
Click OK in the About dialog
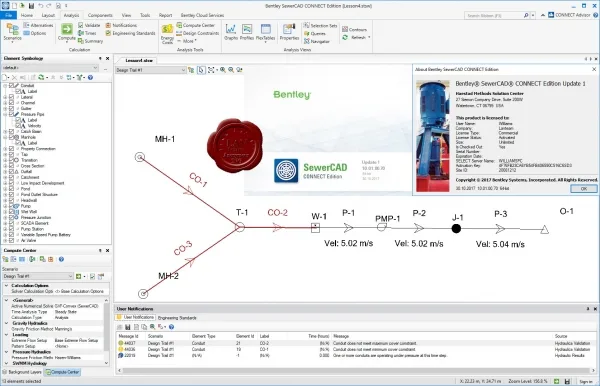coord(584,189)
